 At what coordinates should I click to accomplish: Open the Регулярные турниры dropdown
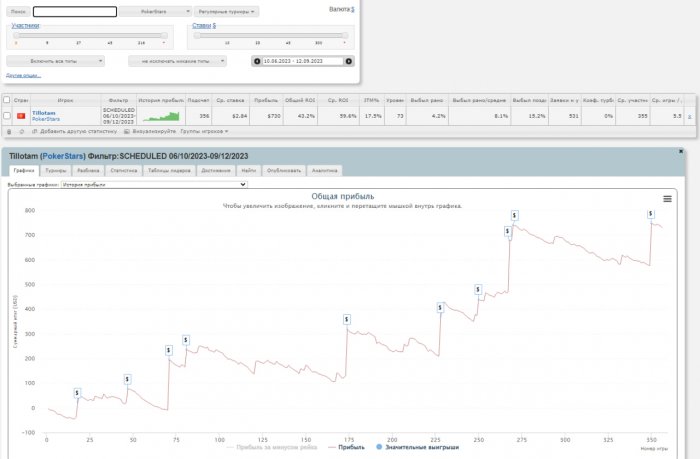click(x=226, y=12)
